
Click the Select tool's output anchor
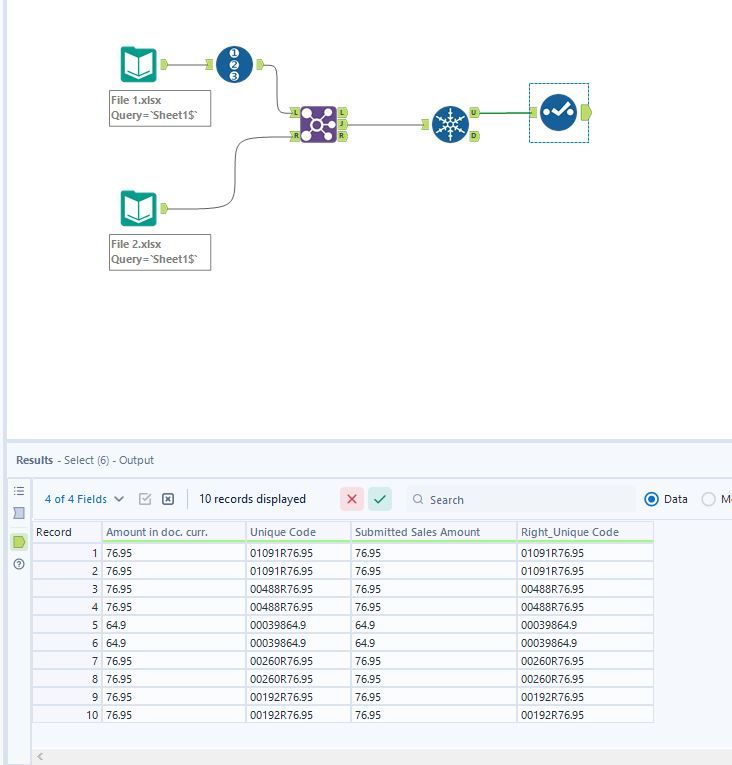(x=587, y=113)
